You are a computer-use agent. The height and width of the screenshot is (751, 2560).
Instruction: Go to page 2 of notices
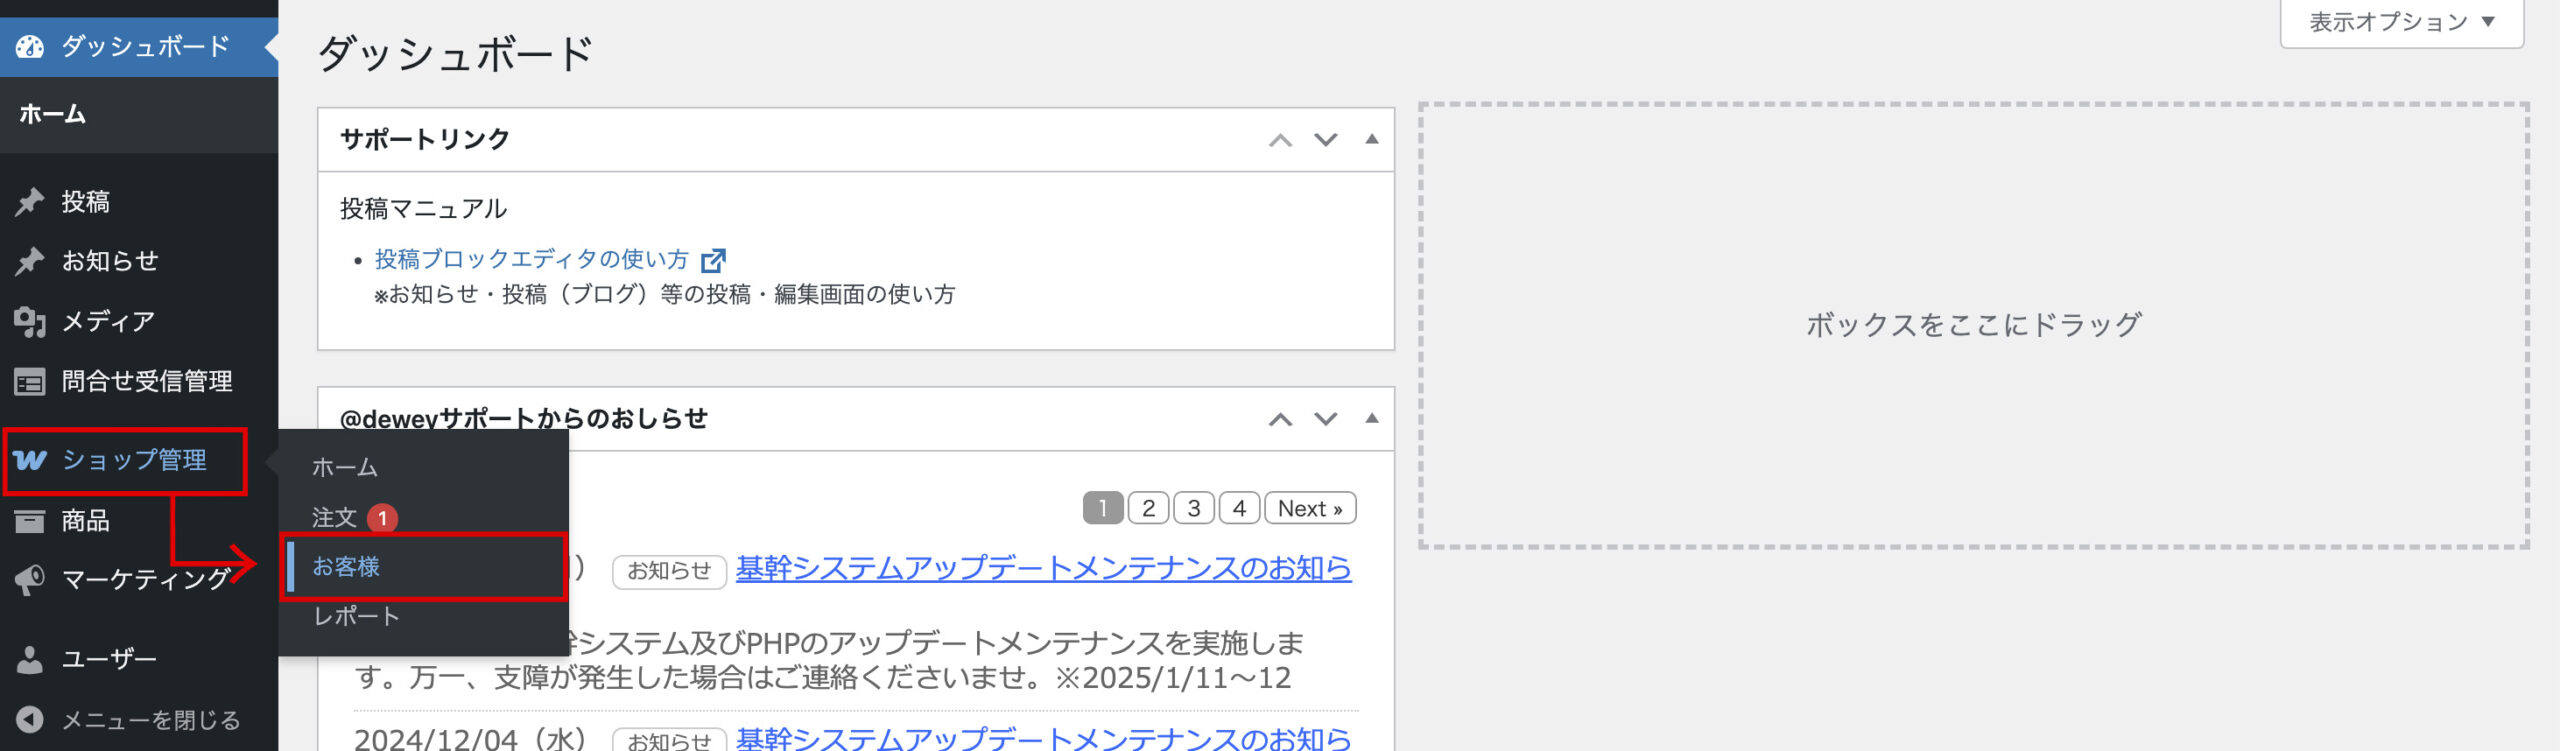click(1148, 509)
